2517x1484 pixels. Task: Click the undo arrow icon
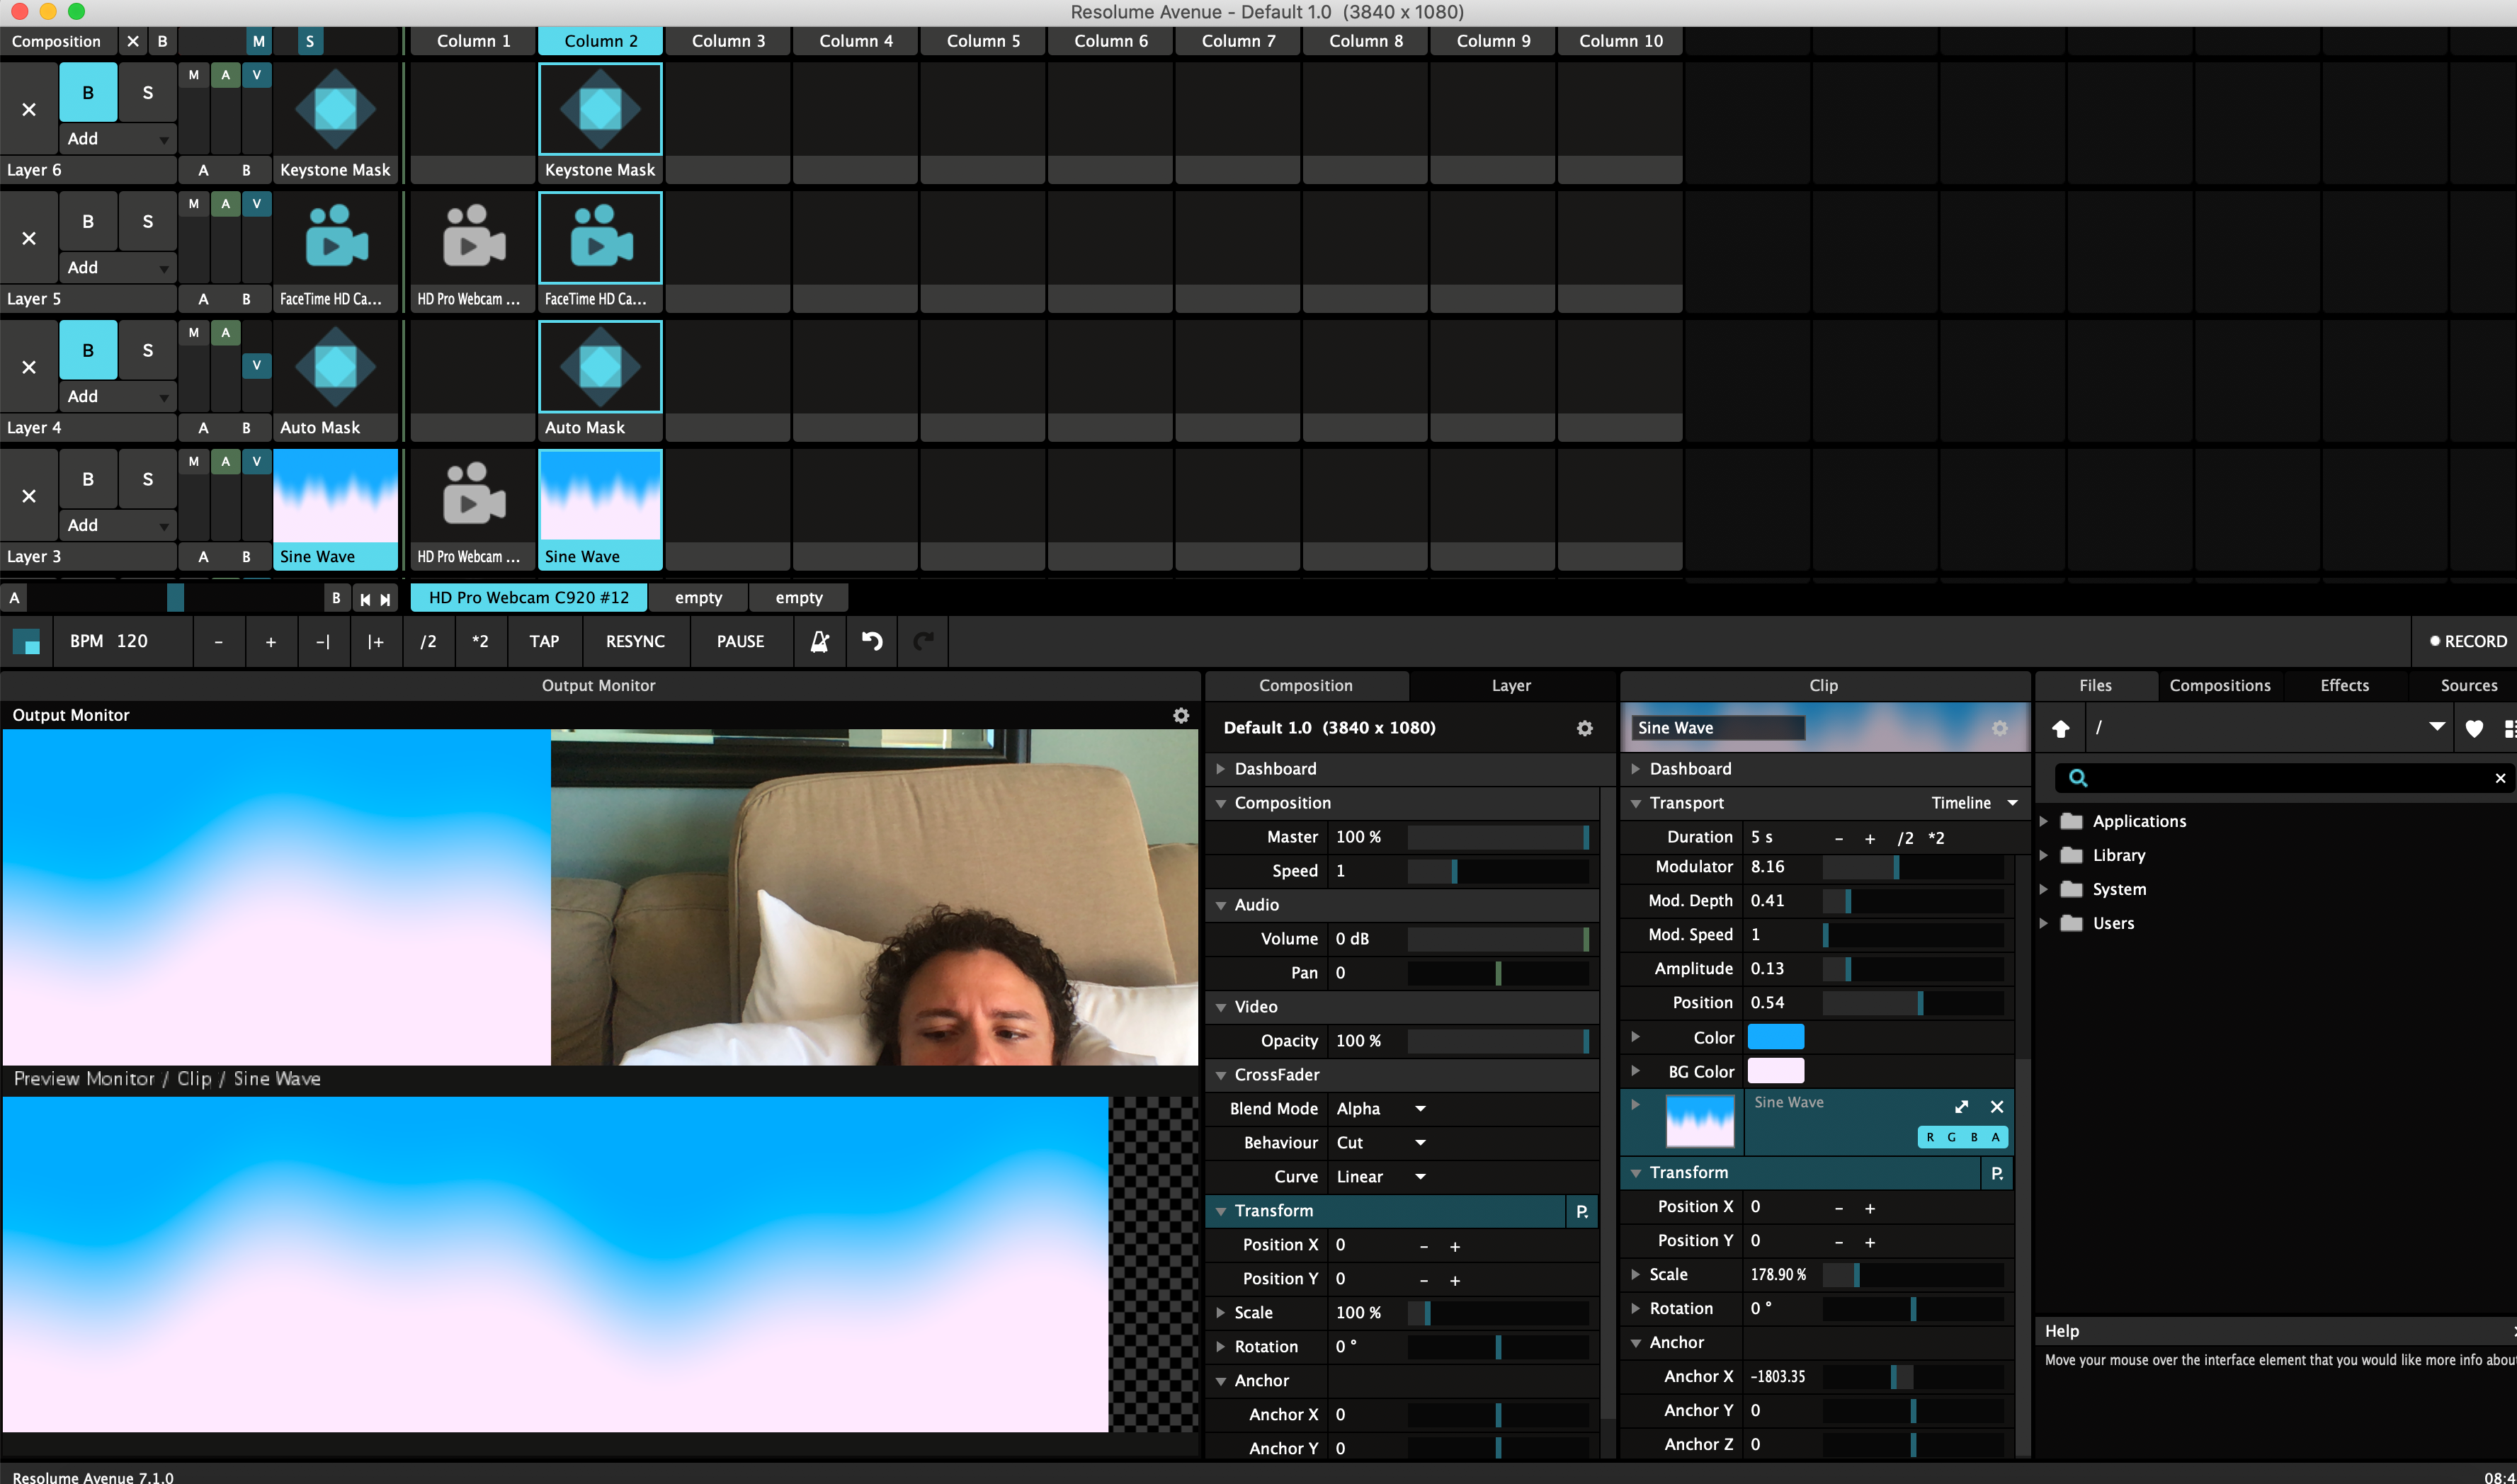tap(872, 641)
